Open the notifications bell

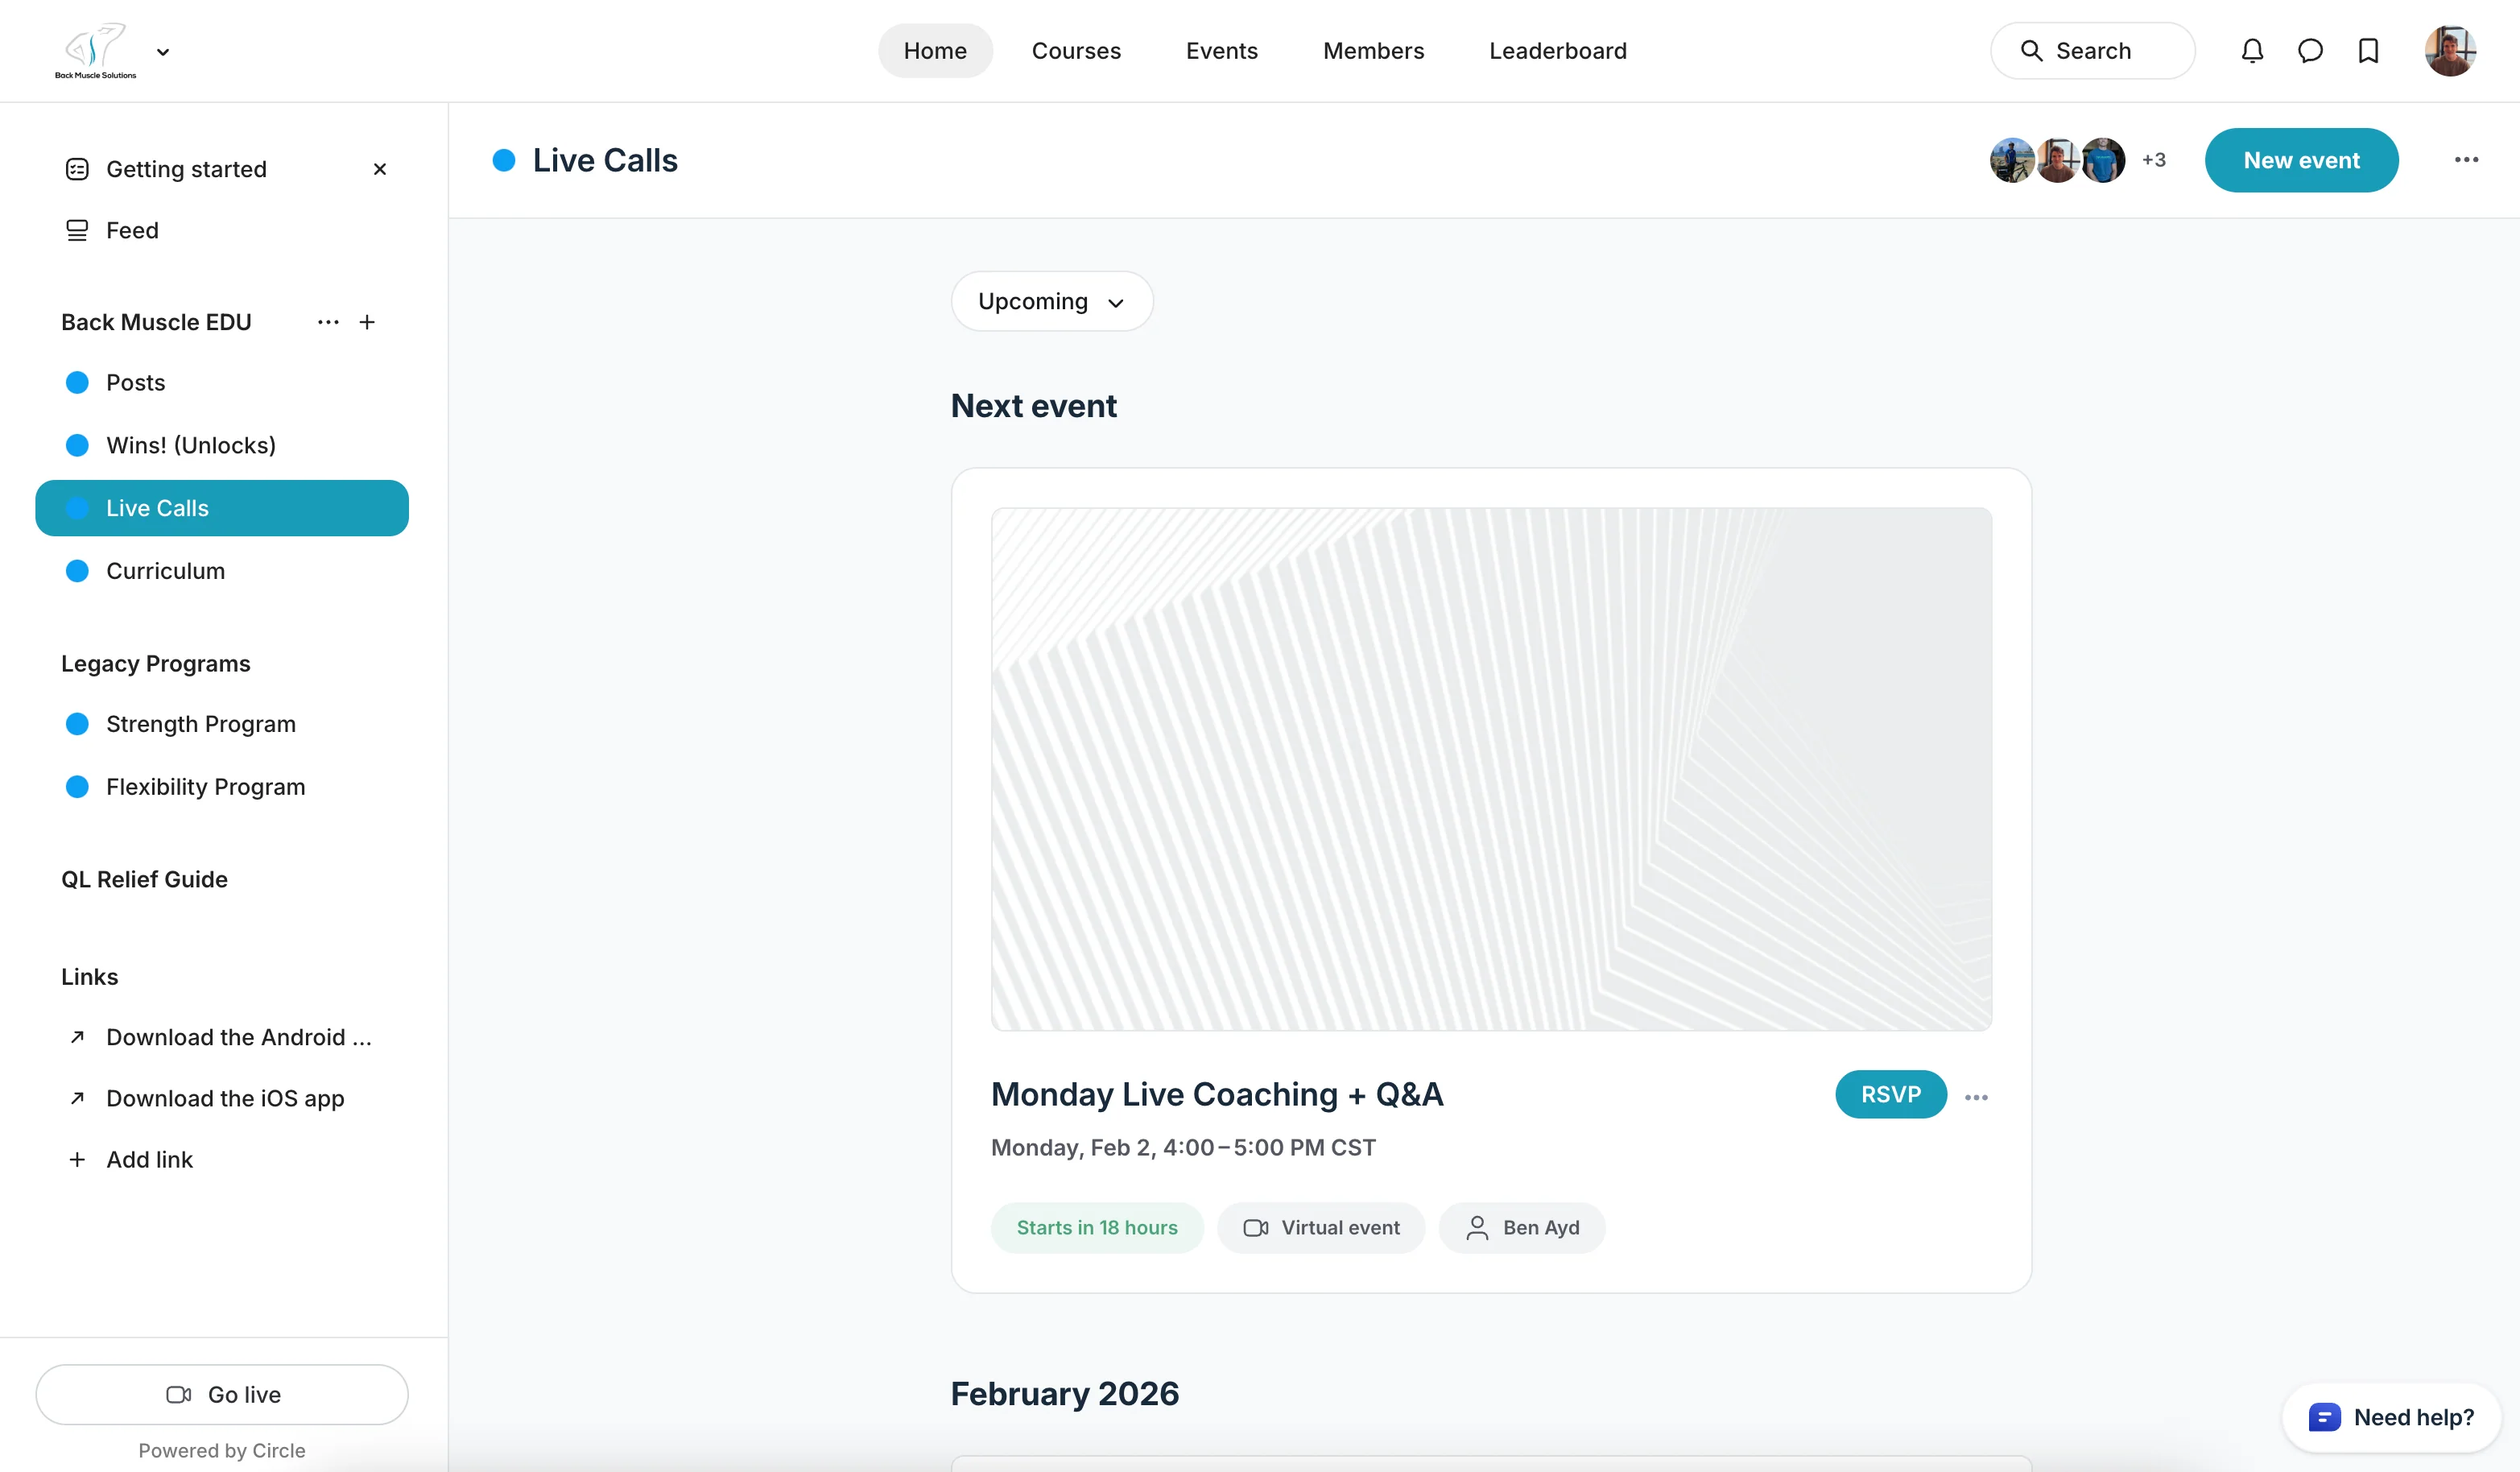tap(2252, 51)
